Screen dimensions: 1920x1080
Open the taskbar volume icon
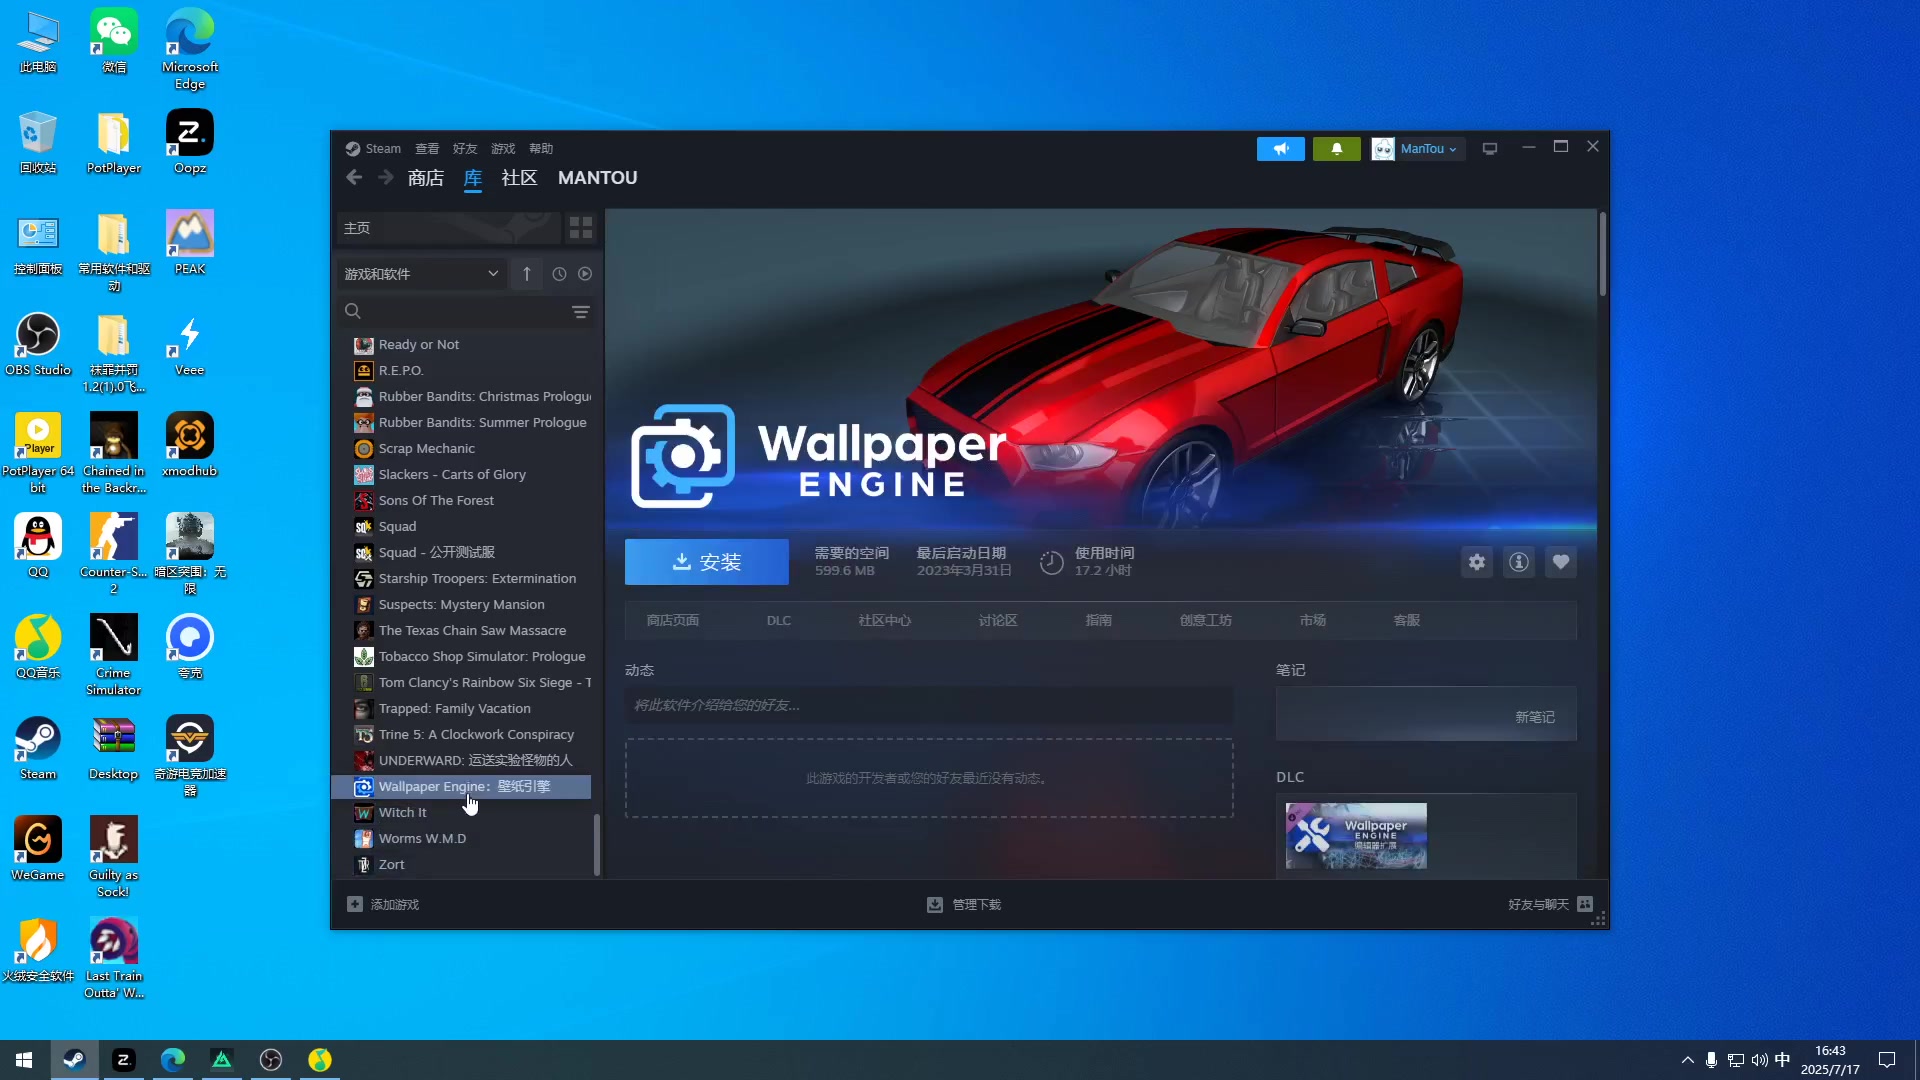1759,1060
